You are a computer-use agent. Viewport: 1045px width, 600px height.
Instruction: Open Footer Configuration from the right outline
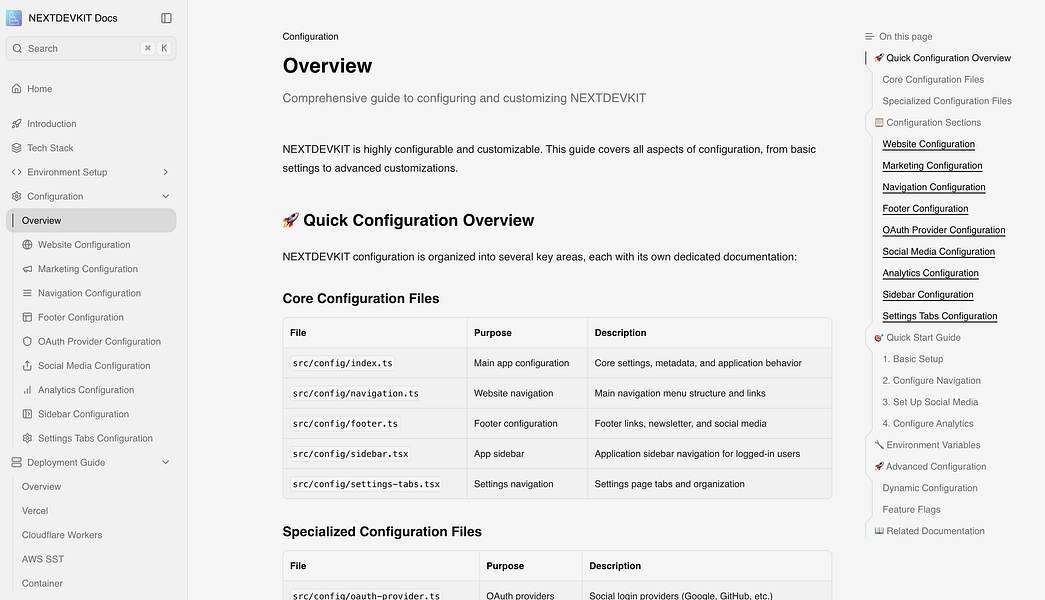pyautogui.click(x=925, y=208)
